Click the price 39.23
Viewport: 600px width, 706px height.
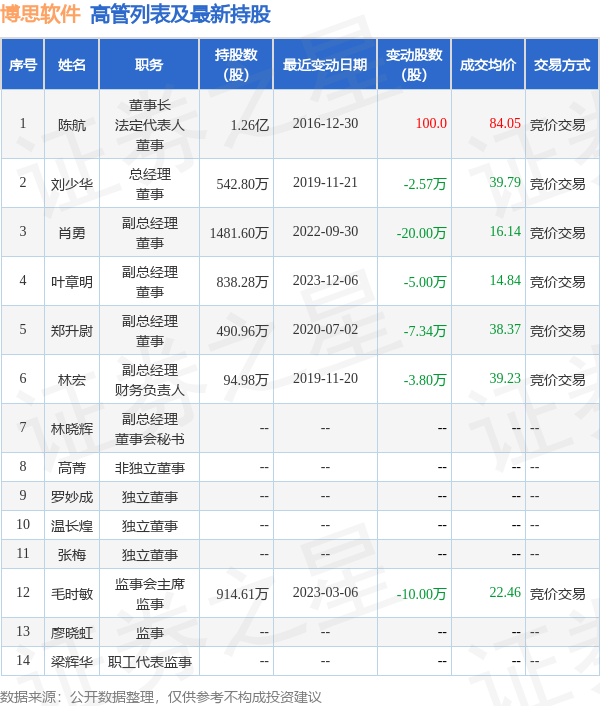pos(505,379)
